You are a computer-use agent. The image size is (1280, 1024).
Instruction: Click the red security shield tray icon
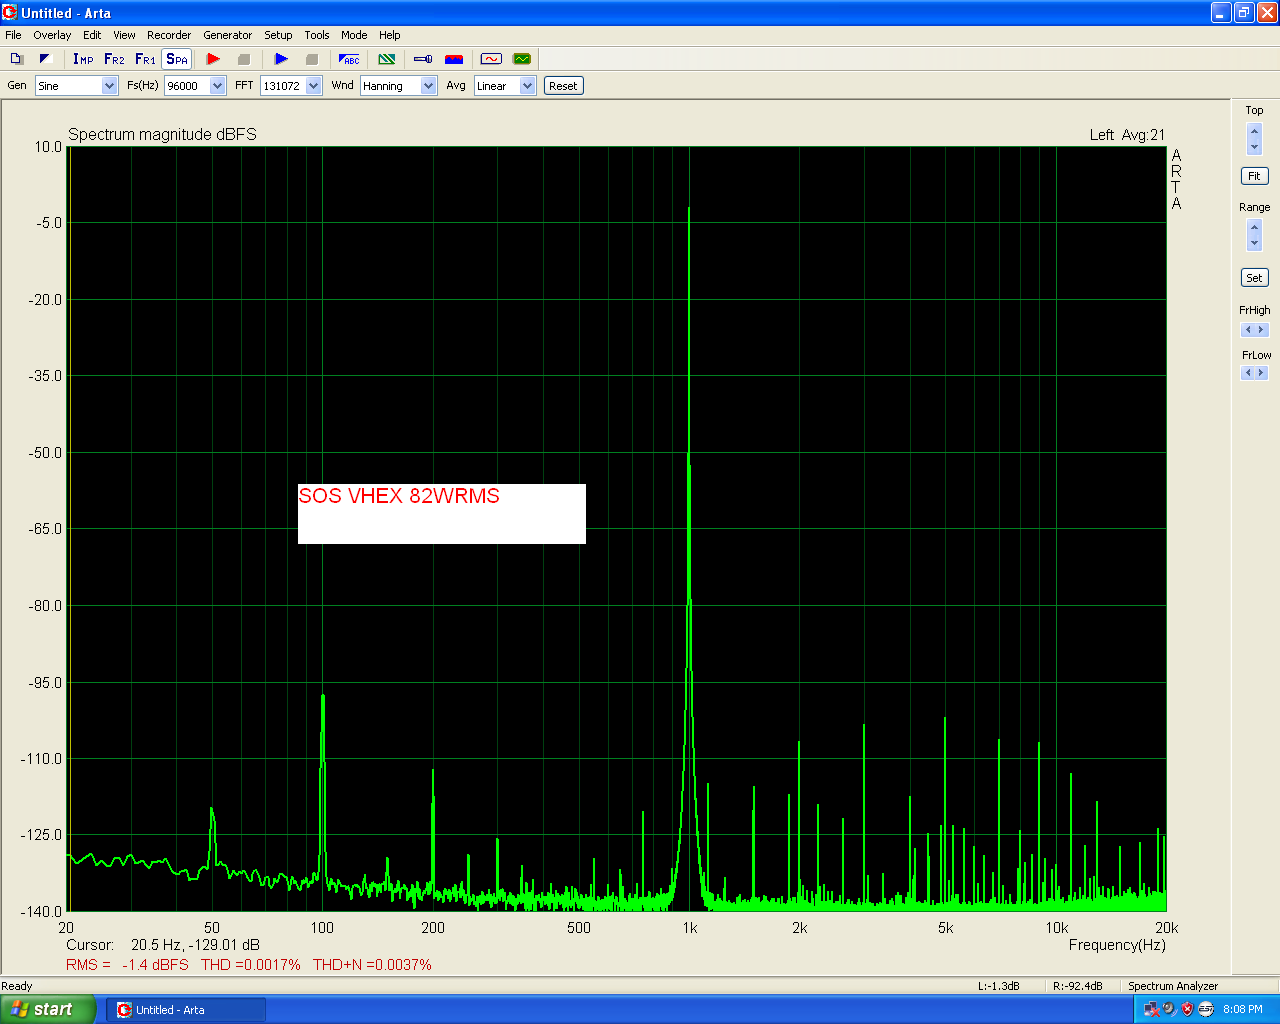pyautogui.click(x=1187, y=1010)
